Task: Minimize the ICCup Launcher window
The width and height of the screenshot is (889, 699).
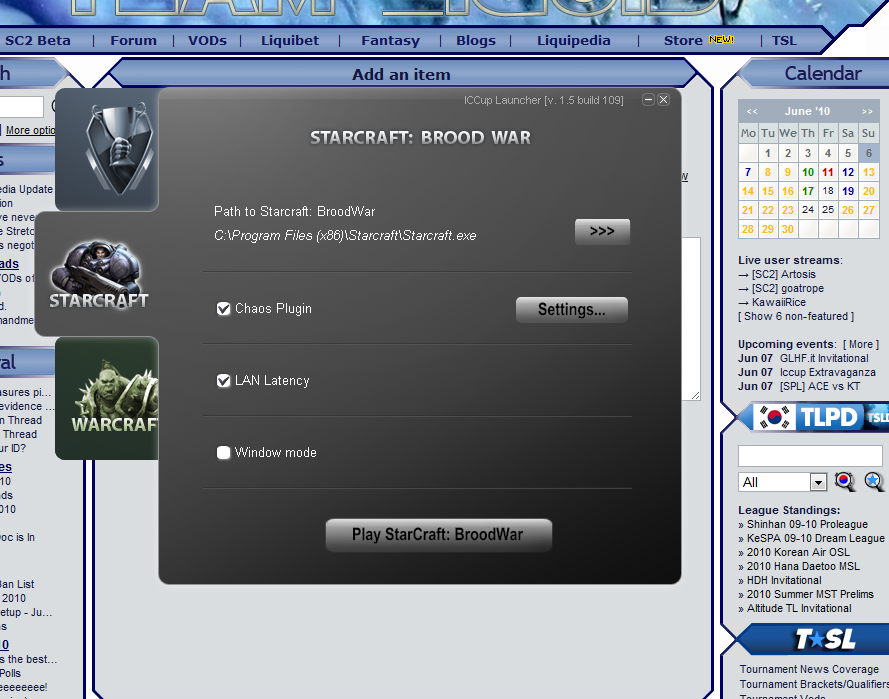Action: tap(648, 100)
